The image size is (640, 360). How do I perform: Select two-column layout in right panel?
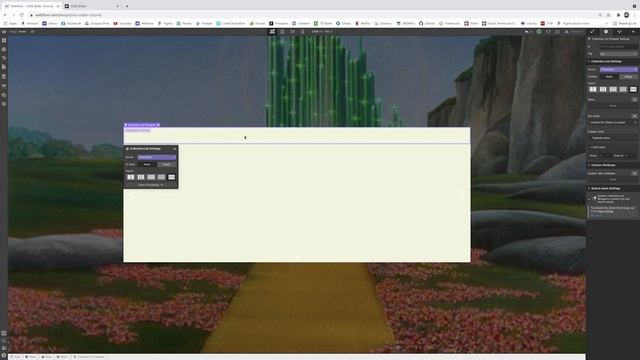[593, 89]
